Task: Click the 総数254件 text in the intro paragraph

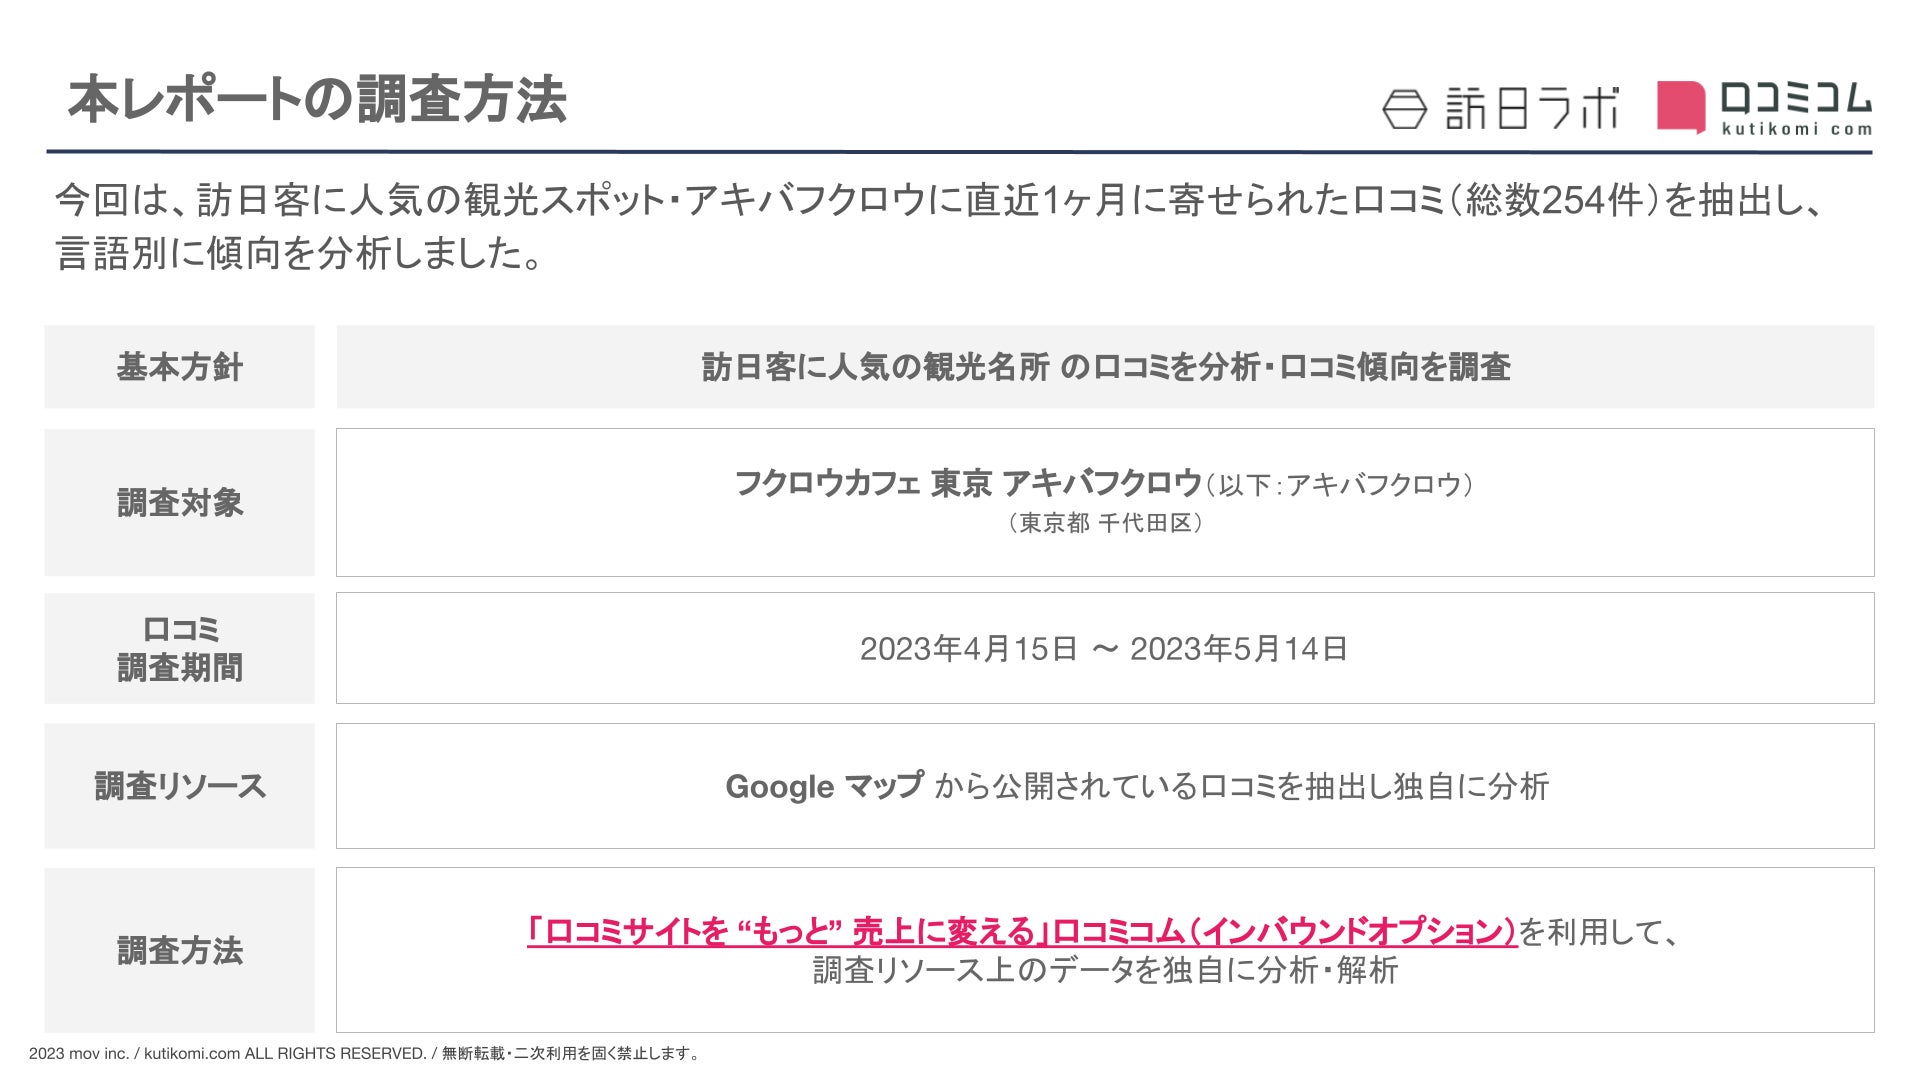Action: point(1553,200)
